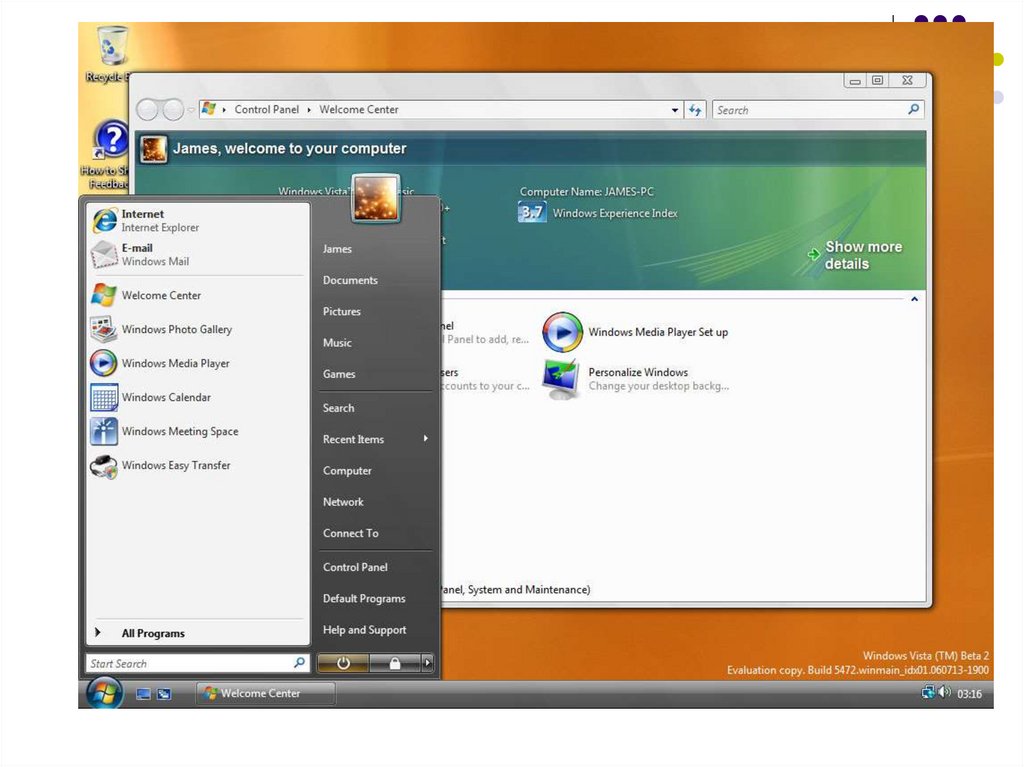
Task: Open Help and Support from Start menu
Action: pyautogui.click(x=364, y=630)
